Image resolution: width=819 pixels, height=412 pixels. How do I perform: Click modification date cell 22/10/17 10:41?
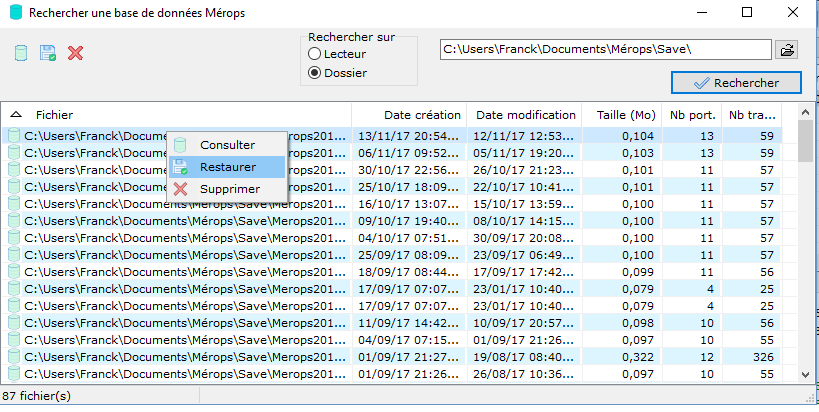[524, 187]
